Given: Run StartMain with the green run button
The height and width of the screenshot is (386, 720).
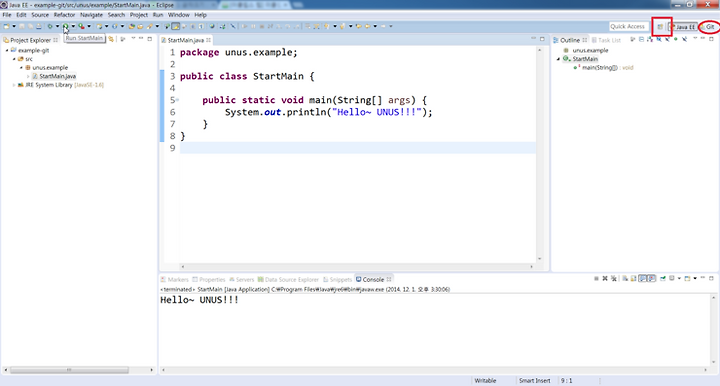Looking at the screenshot, I should tap(65, 26).
